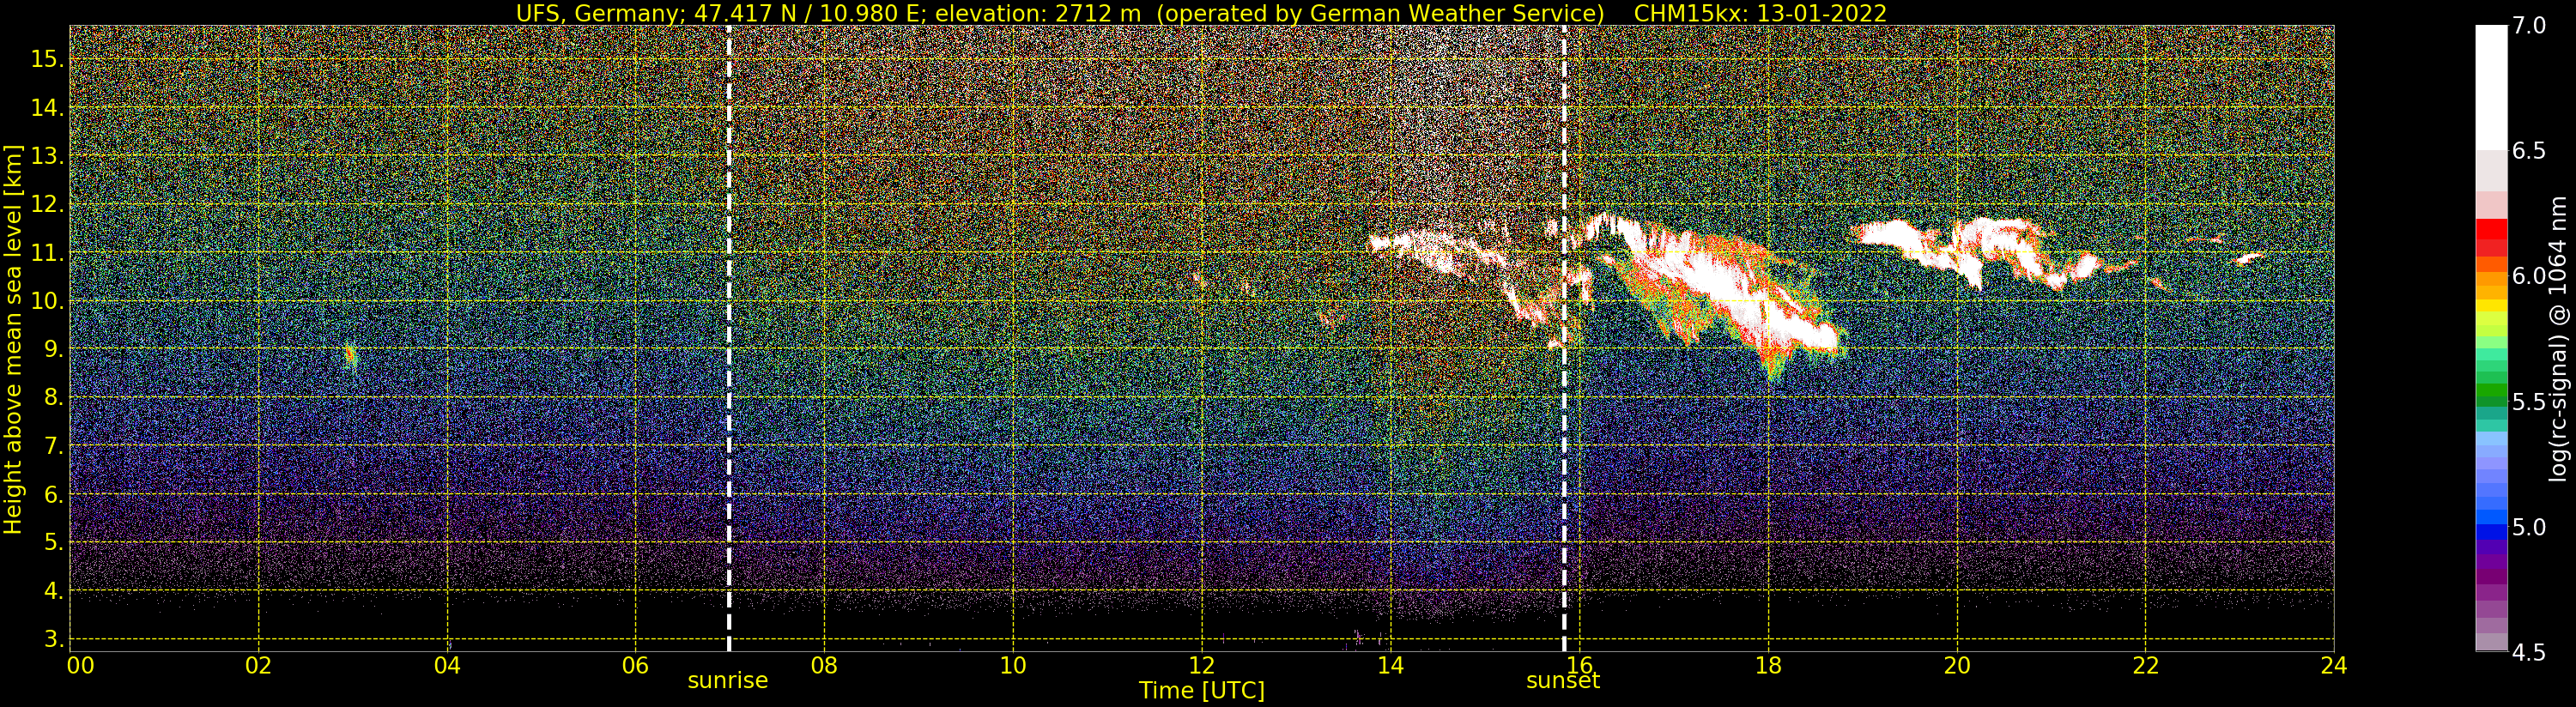Click the height axis tick label 15.
The width and height of the screenshot is (2576, 707).
click(47, 59)
